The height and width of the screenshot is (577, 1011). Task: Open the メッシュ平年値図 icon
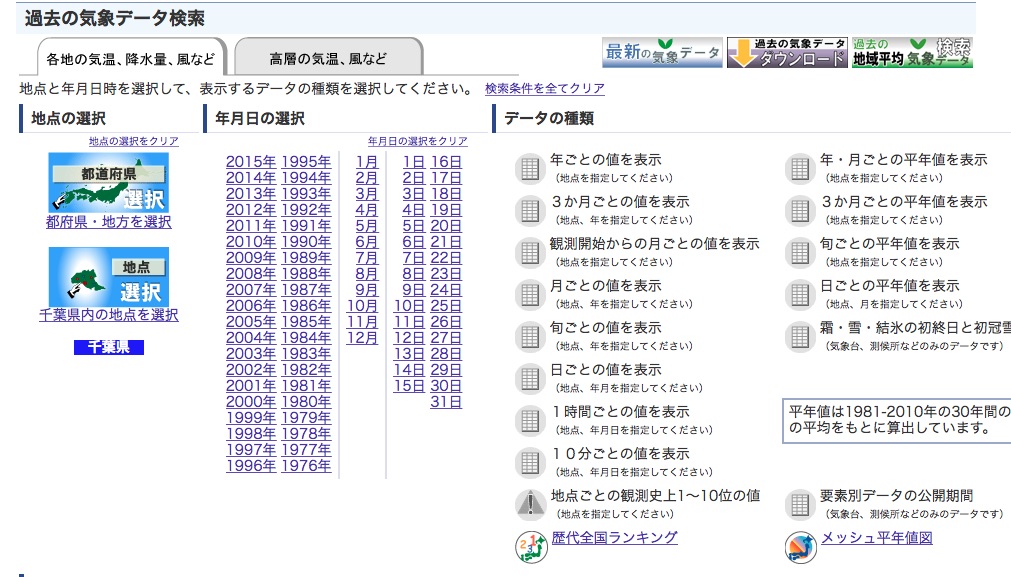[x=800, y=546]
